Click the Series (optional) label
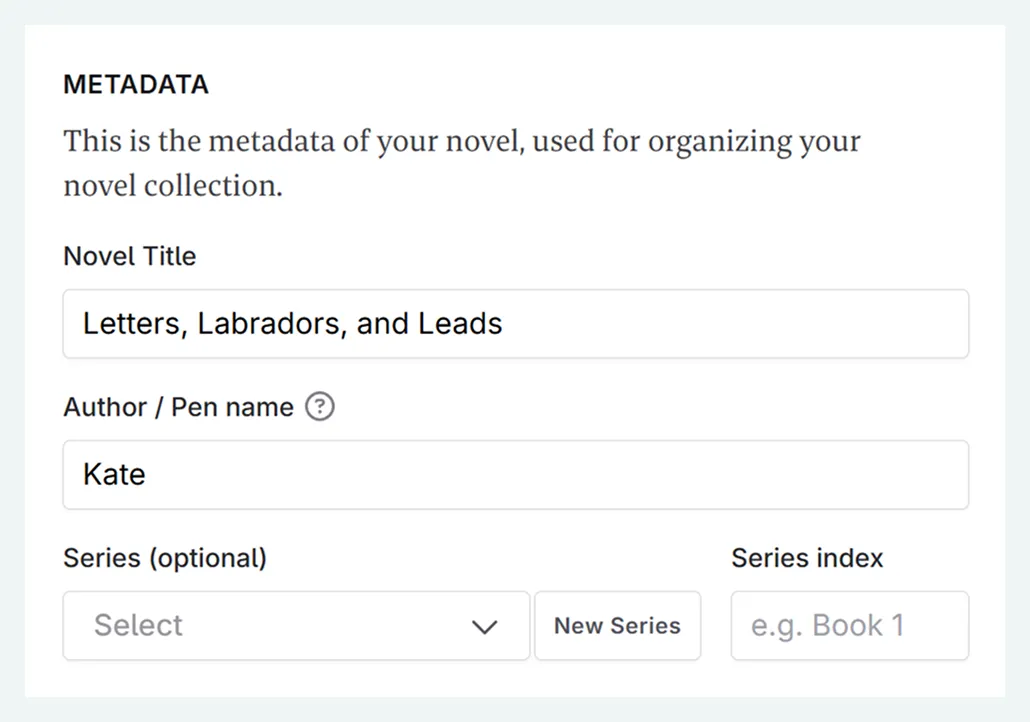Viewport: 1030px width, 722px height. tap(165, 558)
